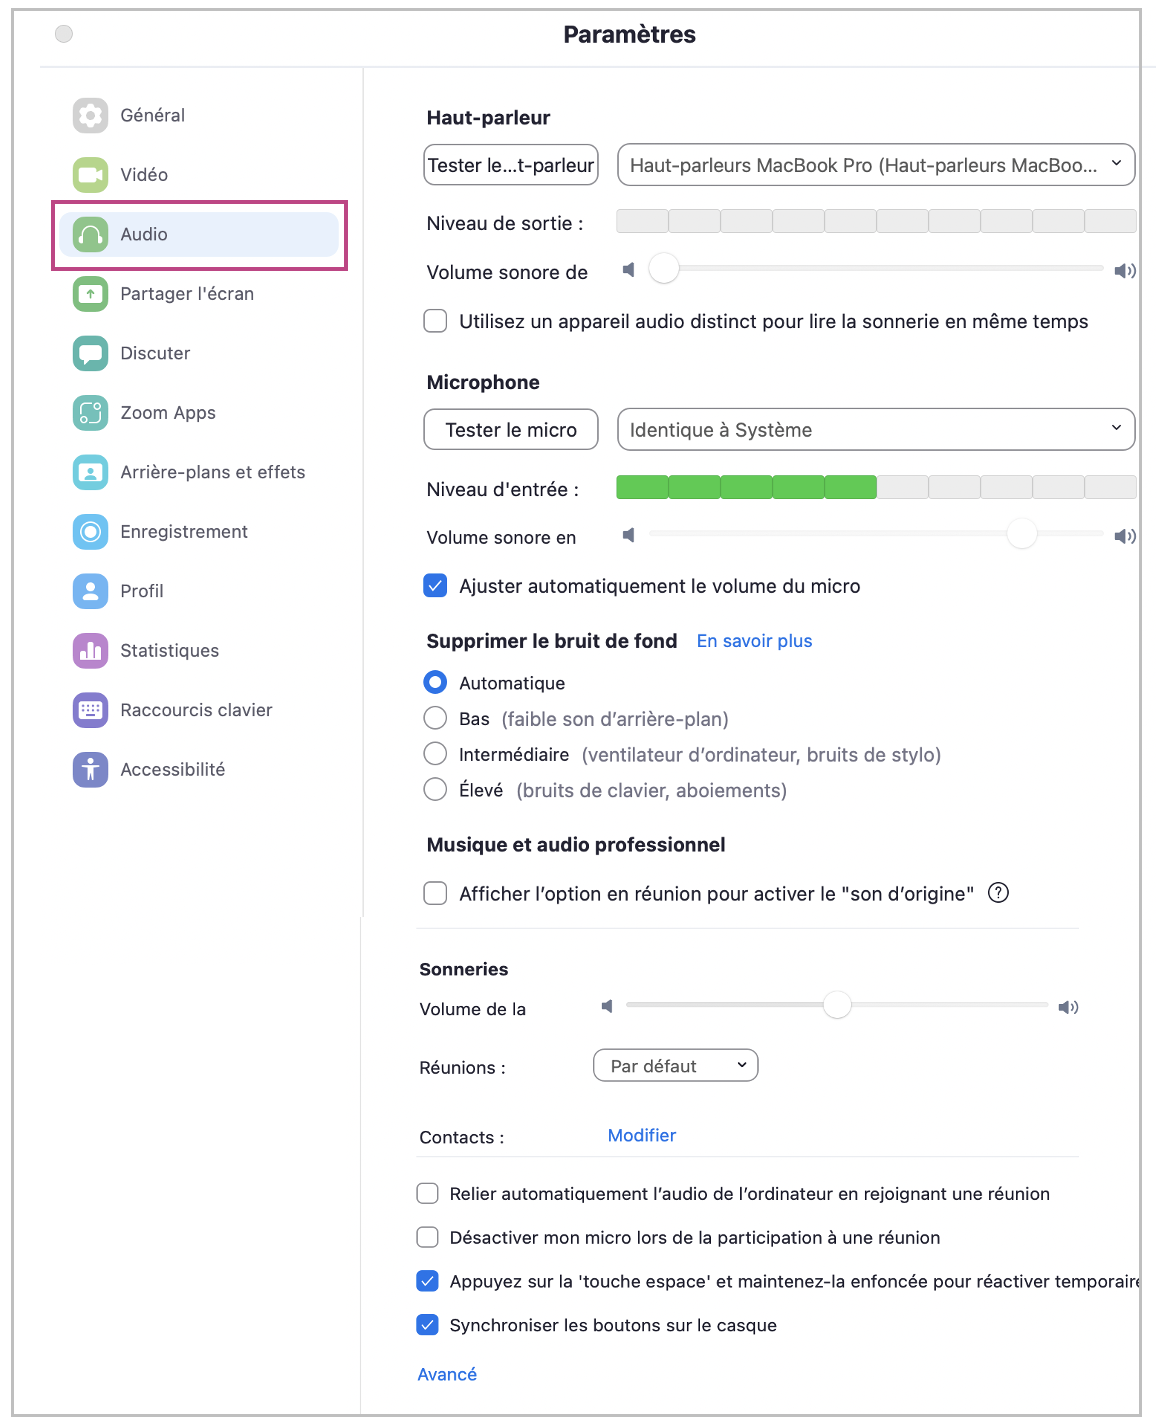Disable Ajuster automatiquement le volume du micro

point(435,586)
